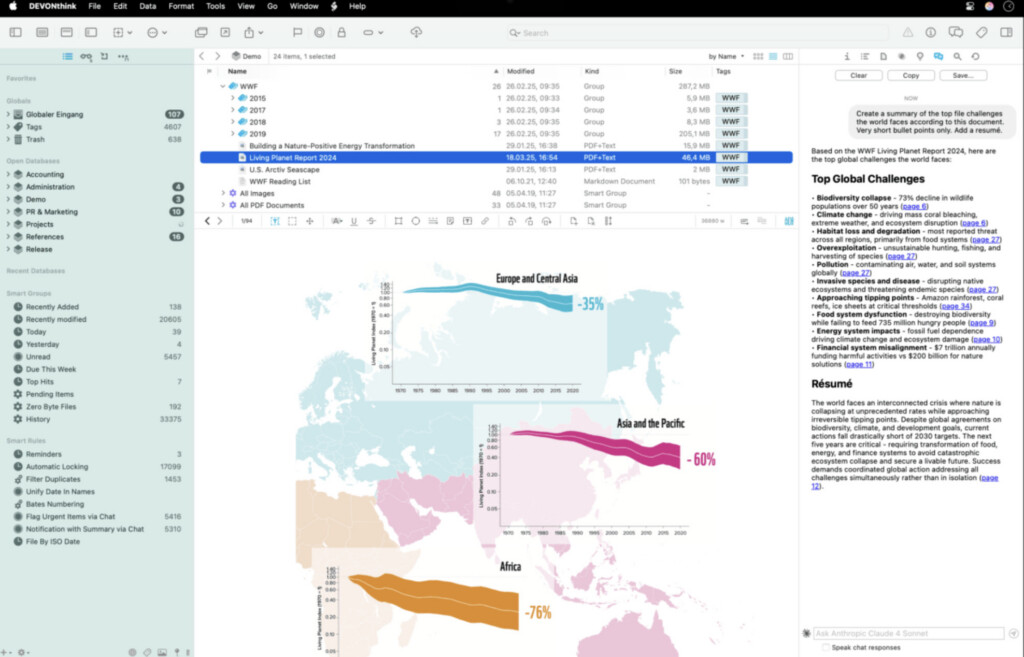Screen dimensions: 1024x657
Task: Enable Speak chat responses checkbox
Action: [826, 647]
